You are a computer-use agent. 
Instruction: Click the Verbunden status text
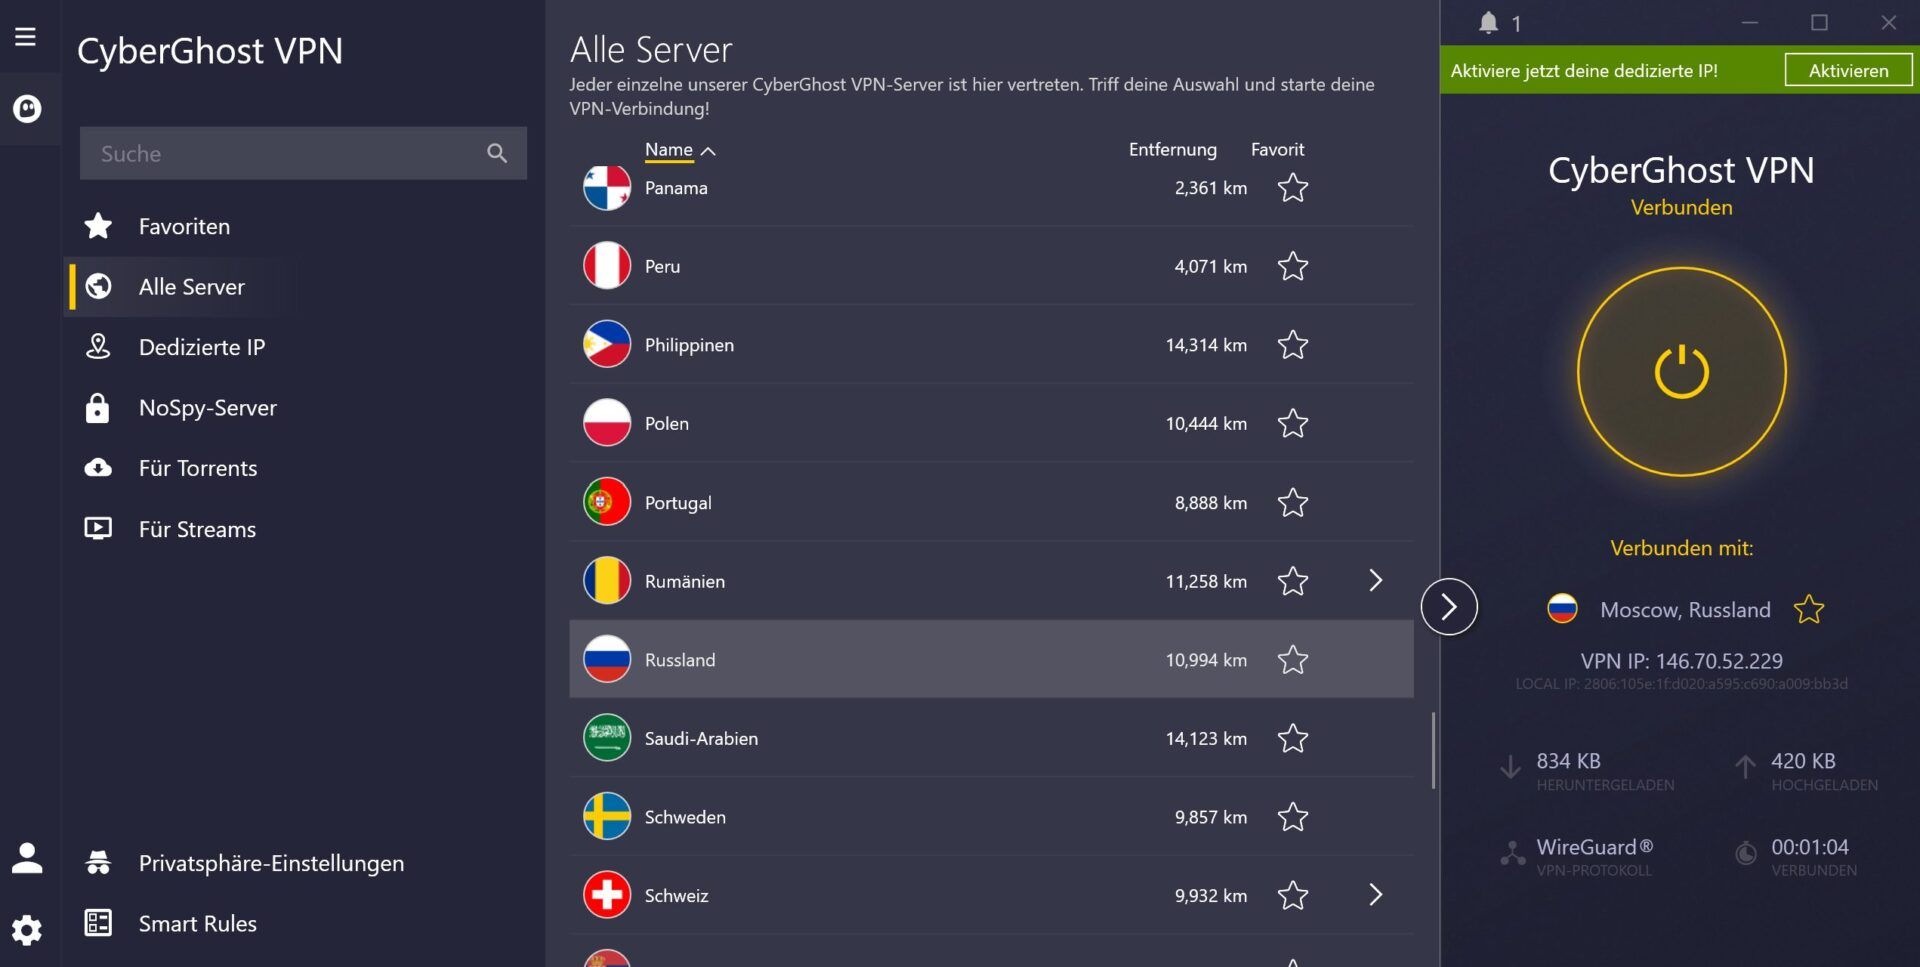point(1682,207)
